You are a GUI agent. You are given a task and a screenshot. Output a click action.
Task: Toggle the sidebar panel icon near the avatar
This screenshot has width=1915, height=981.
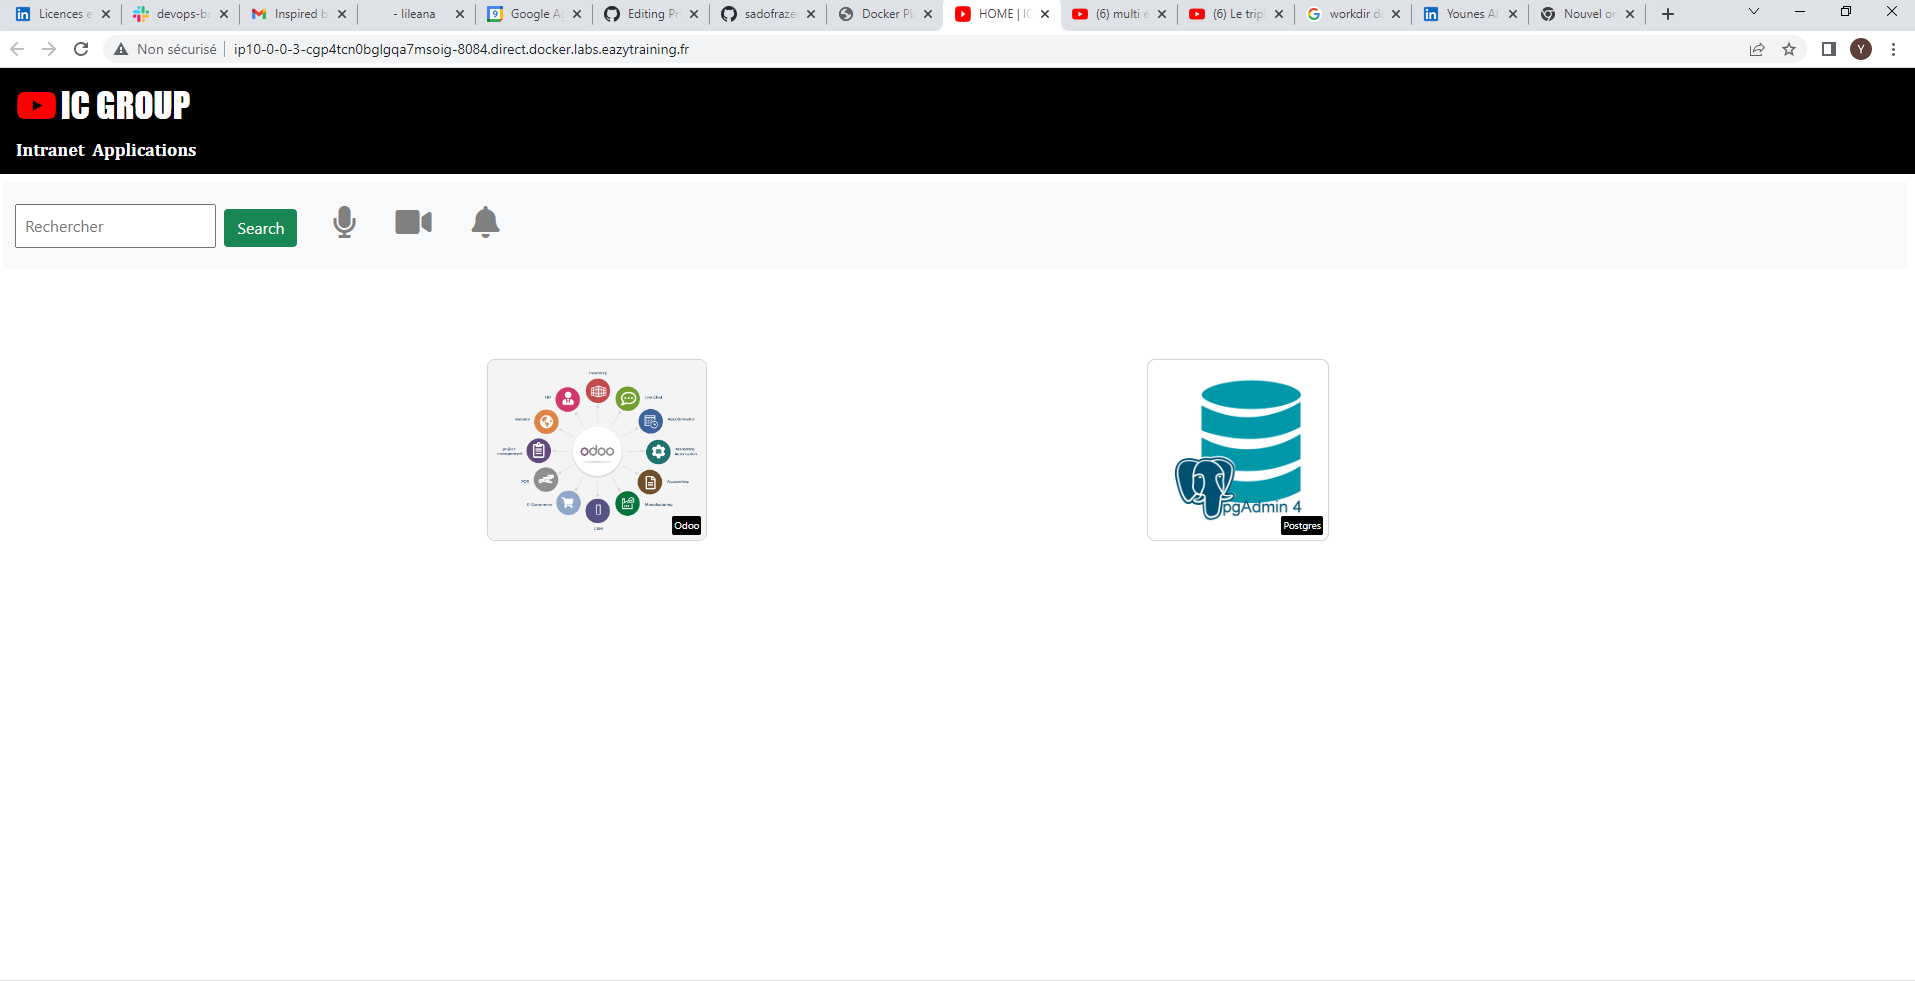pos(1828,49)
